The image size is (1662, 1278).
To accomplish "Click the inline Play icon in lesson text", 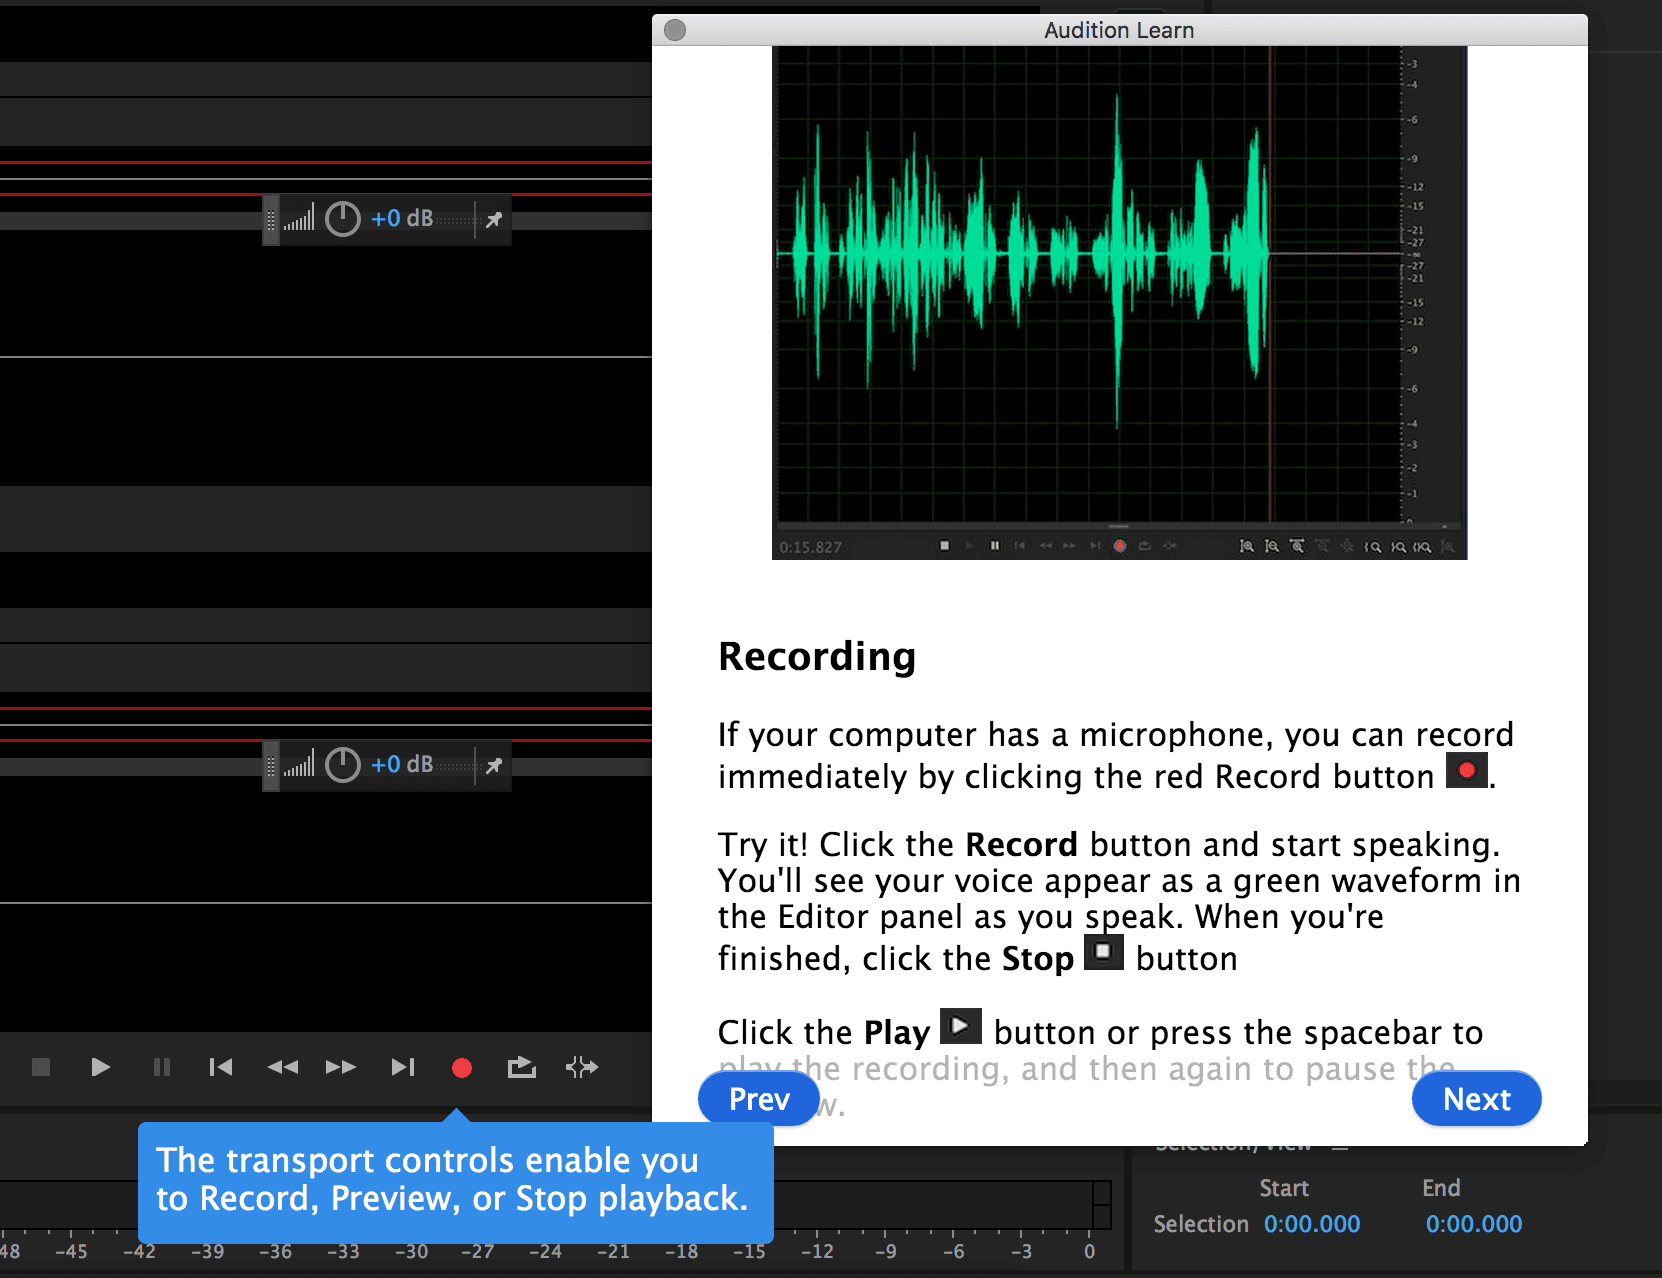I will tap(961, 1026).
